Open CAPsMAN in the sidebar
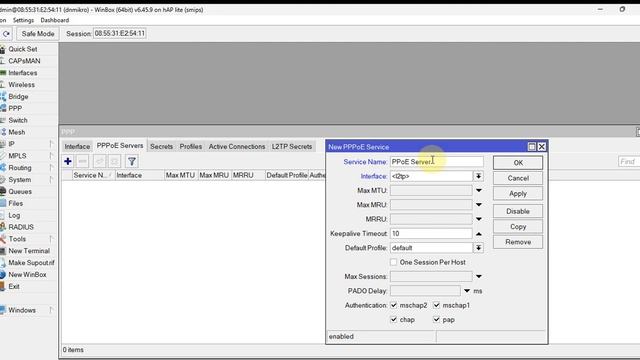 click(x=24, y=61)
